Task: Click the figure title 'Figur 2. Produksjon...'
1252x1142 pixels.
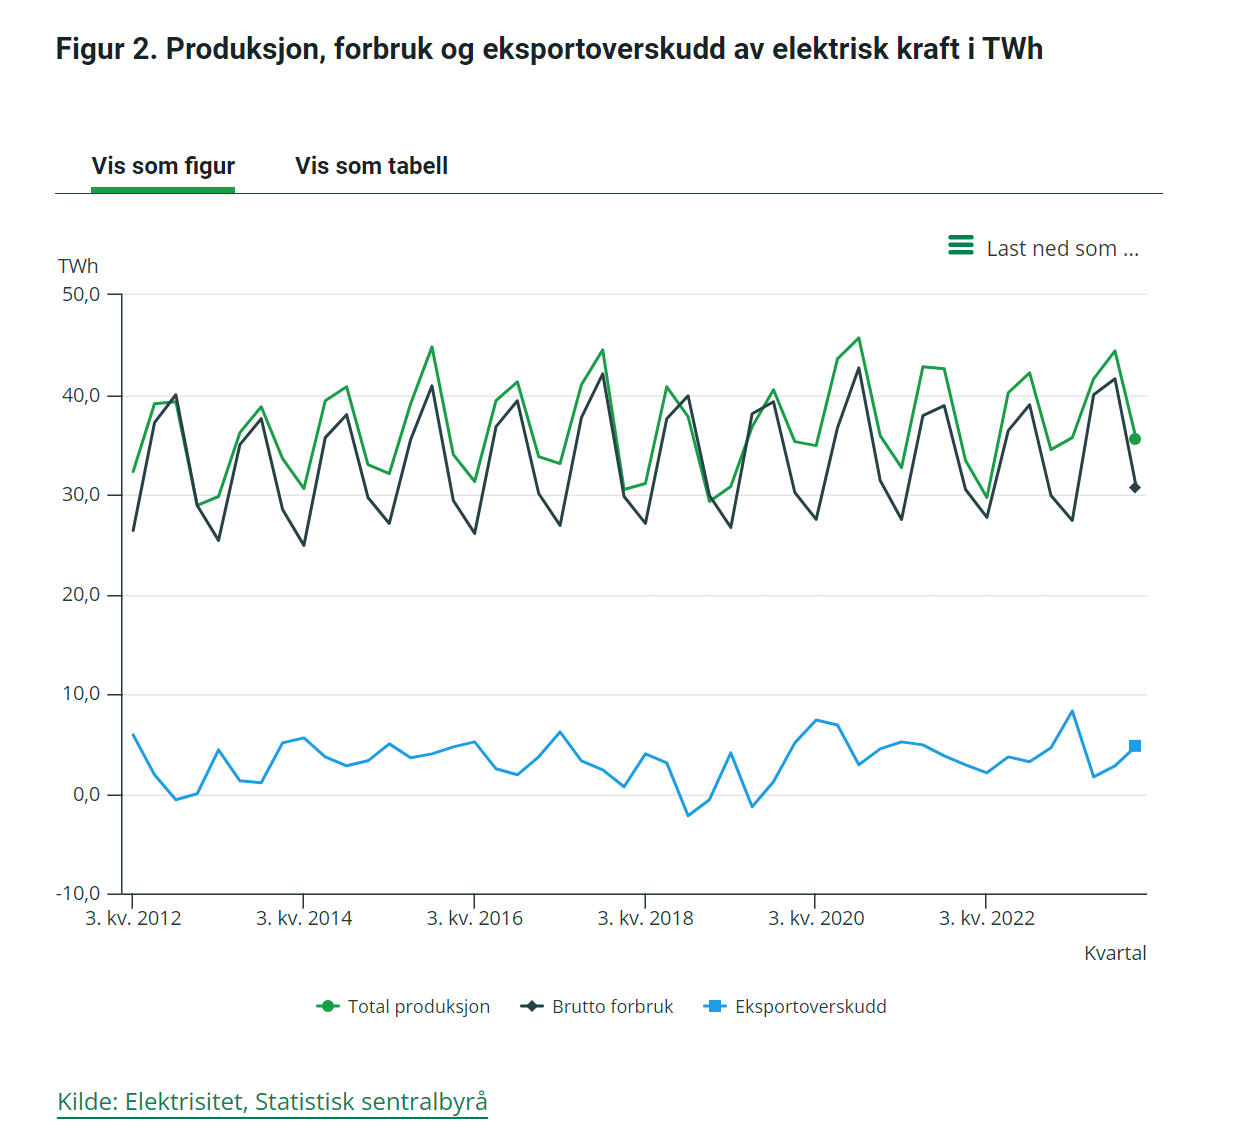Action: 549,49
